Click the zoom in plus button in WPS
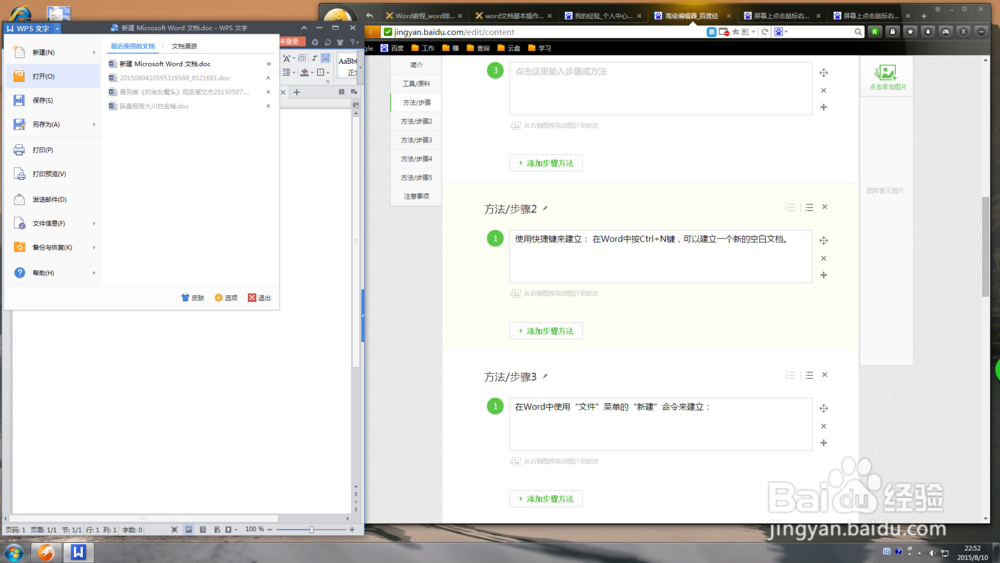 pyautogui.click(x=352, y=529)
